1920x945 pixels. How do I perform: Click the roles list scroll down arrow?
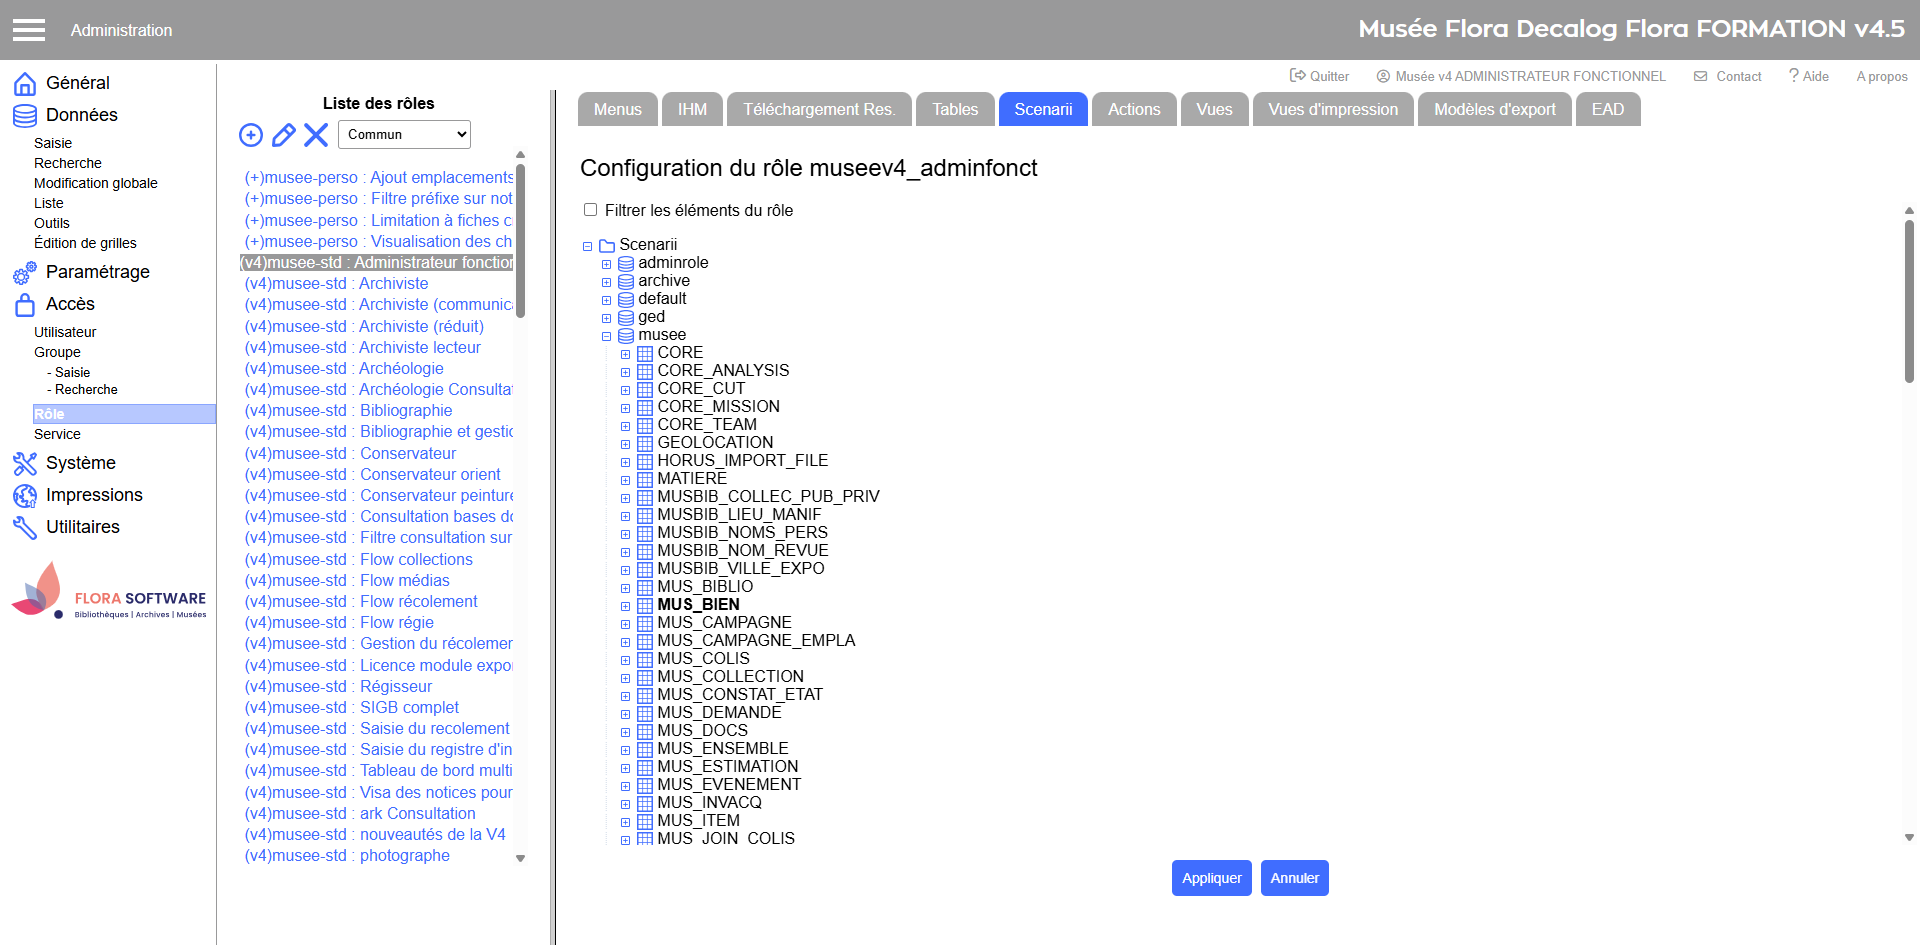(520, 858)
